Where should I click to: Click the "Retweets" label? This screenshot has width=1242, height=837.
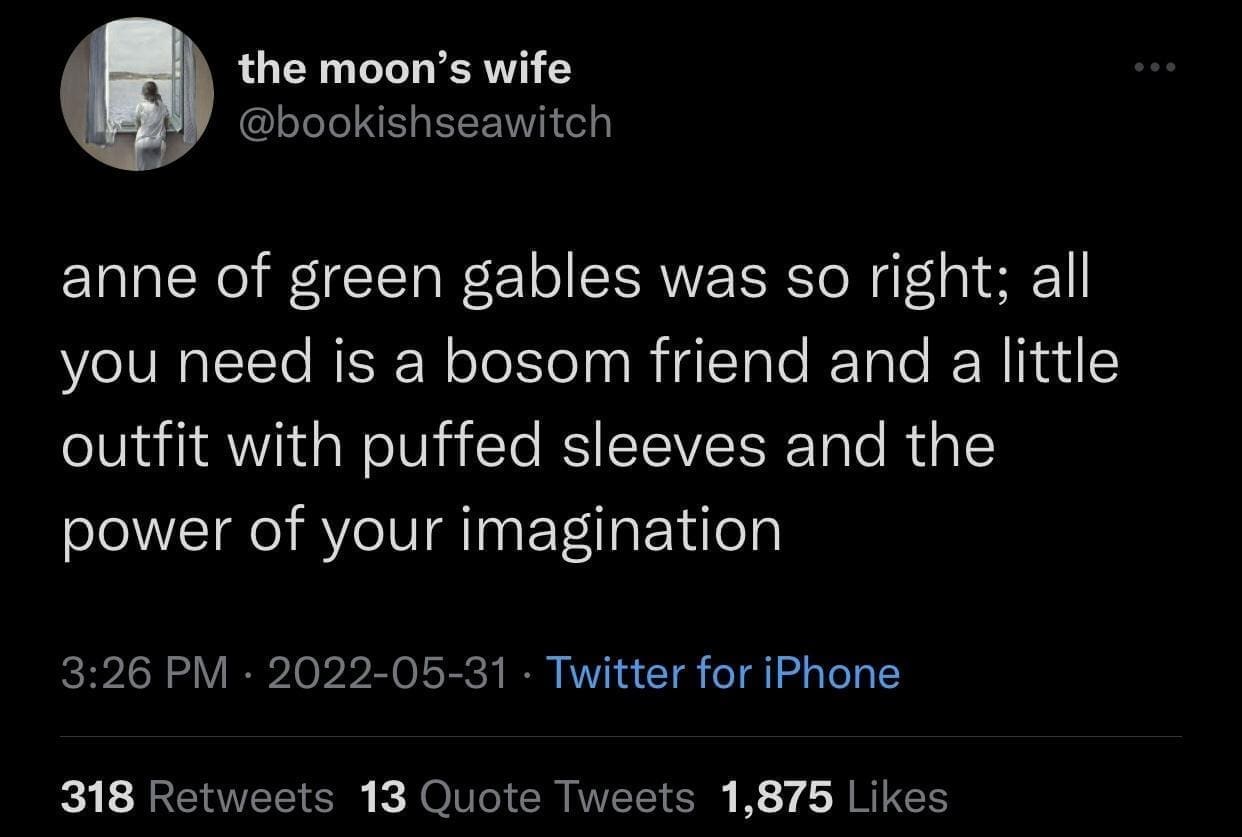coord(240,797)
